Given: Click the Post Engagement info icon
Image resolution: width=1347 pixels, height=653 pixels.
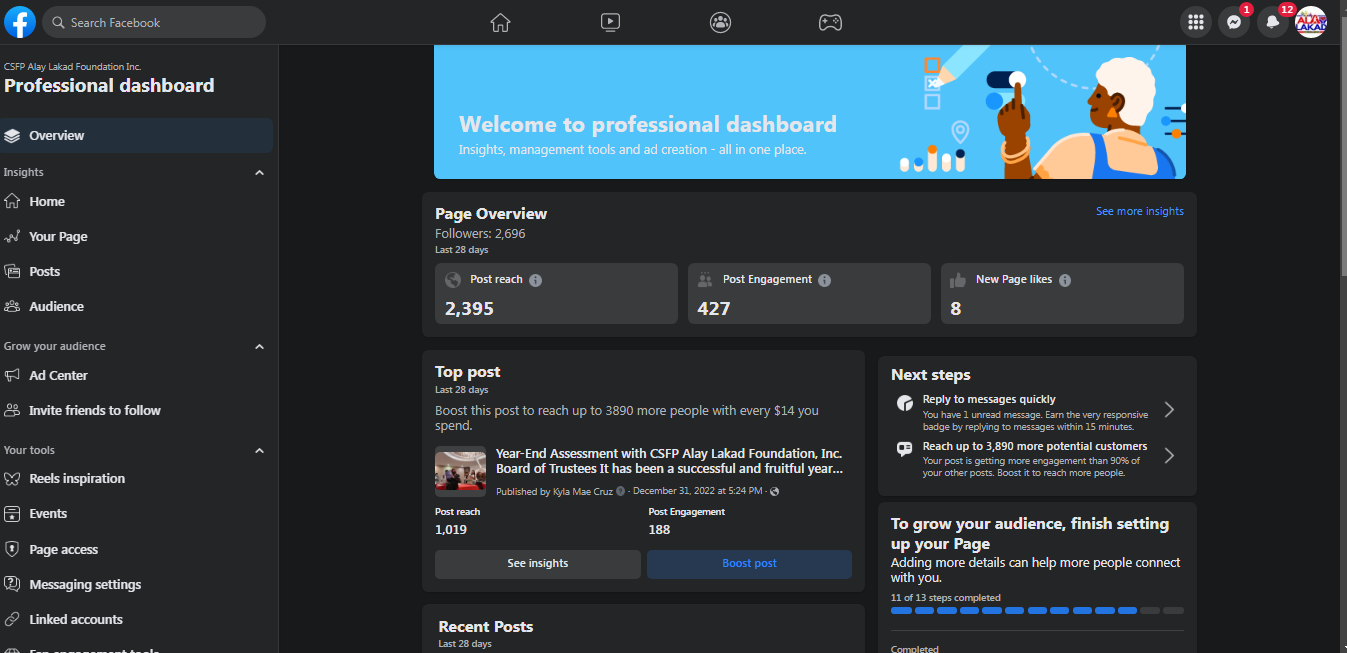Looking at the screenshot, I should click(825, 280).
